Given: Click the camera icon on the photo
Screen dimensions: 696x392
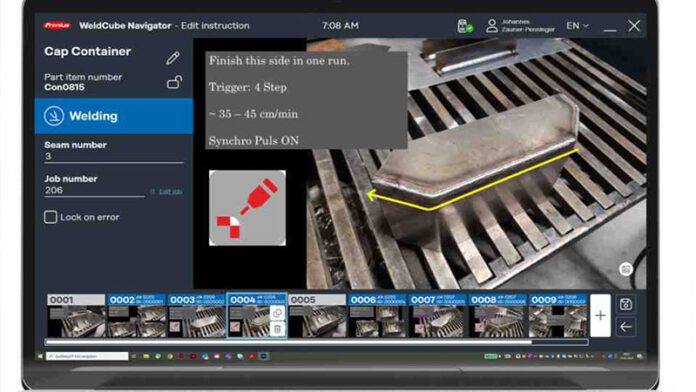Looking at the screenshot, I should point(626,269).
